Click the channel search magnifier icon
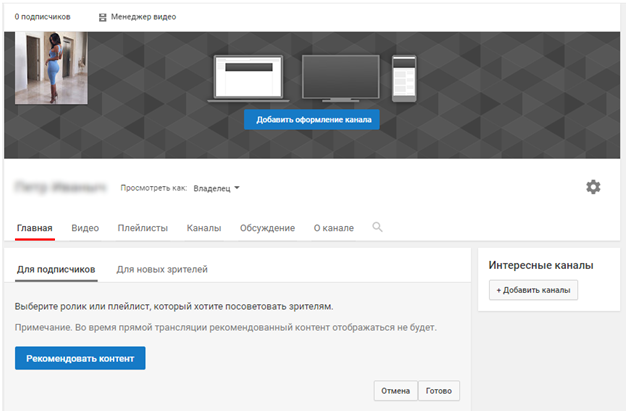This screenshot has height=413, width=628. point(377,227)
